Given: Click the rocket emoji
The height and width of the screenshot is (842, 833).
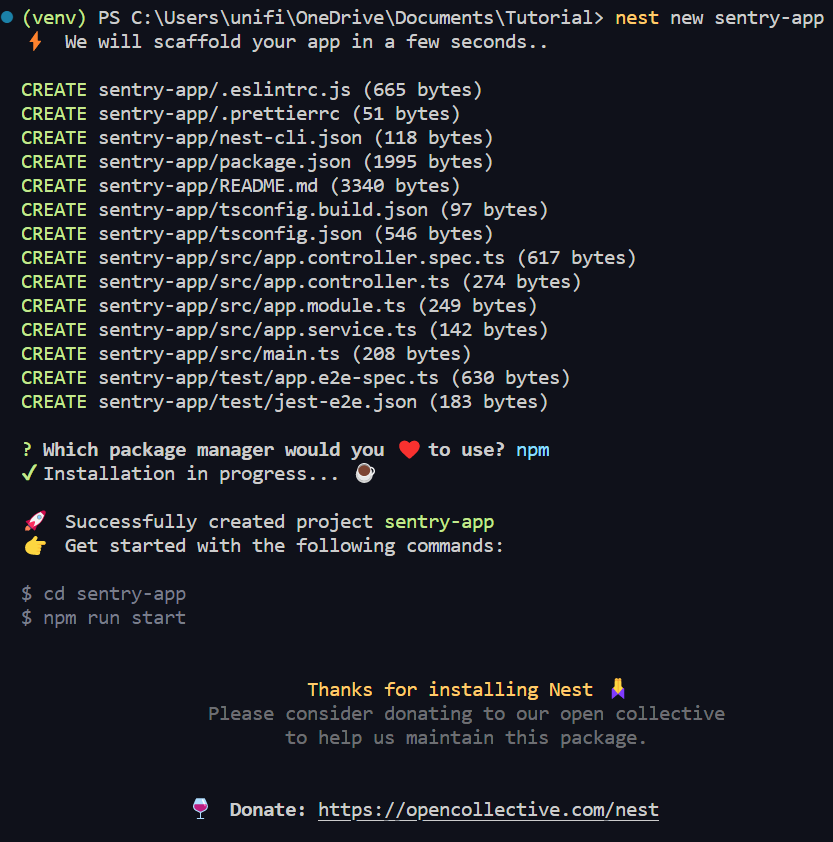Looking at the screenshot, I should point(35,521).
